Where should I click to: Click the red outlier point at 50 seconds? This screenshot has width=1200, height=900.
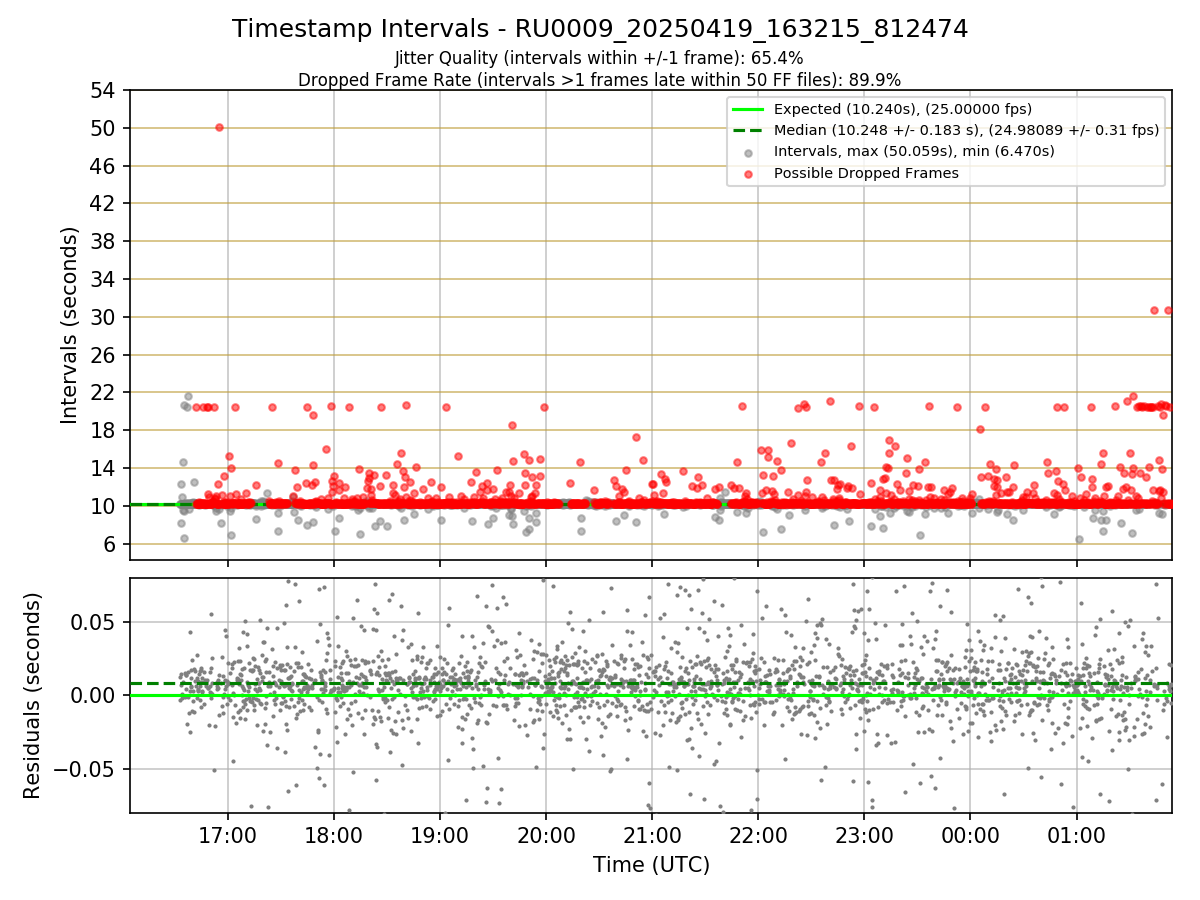tap(219, 127)
